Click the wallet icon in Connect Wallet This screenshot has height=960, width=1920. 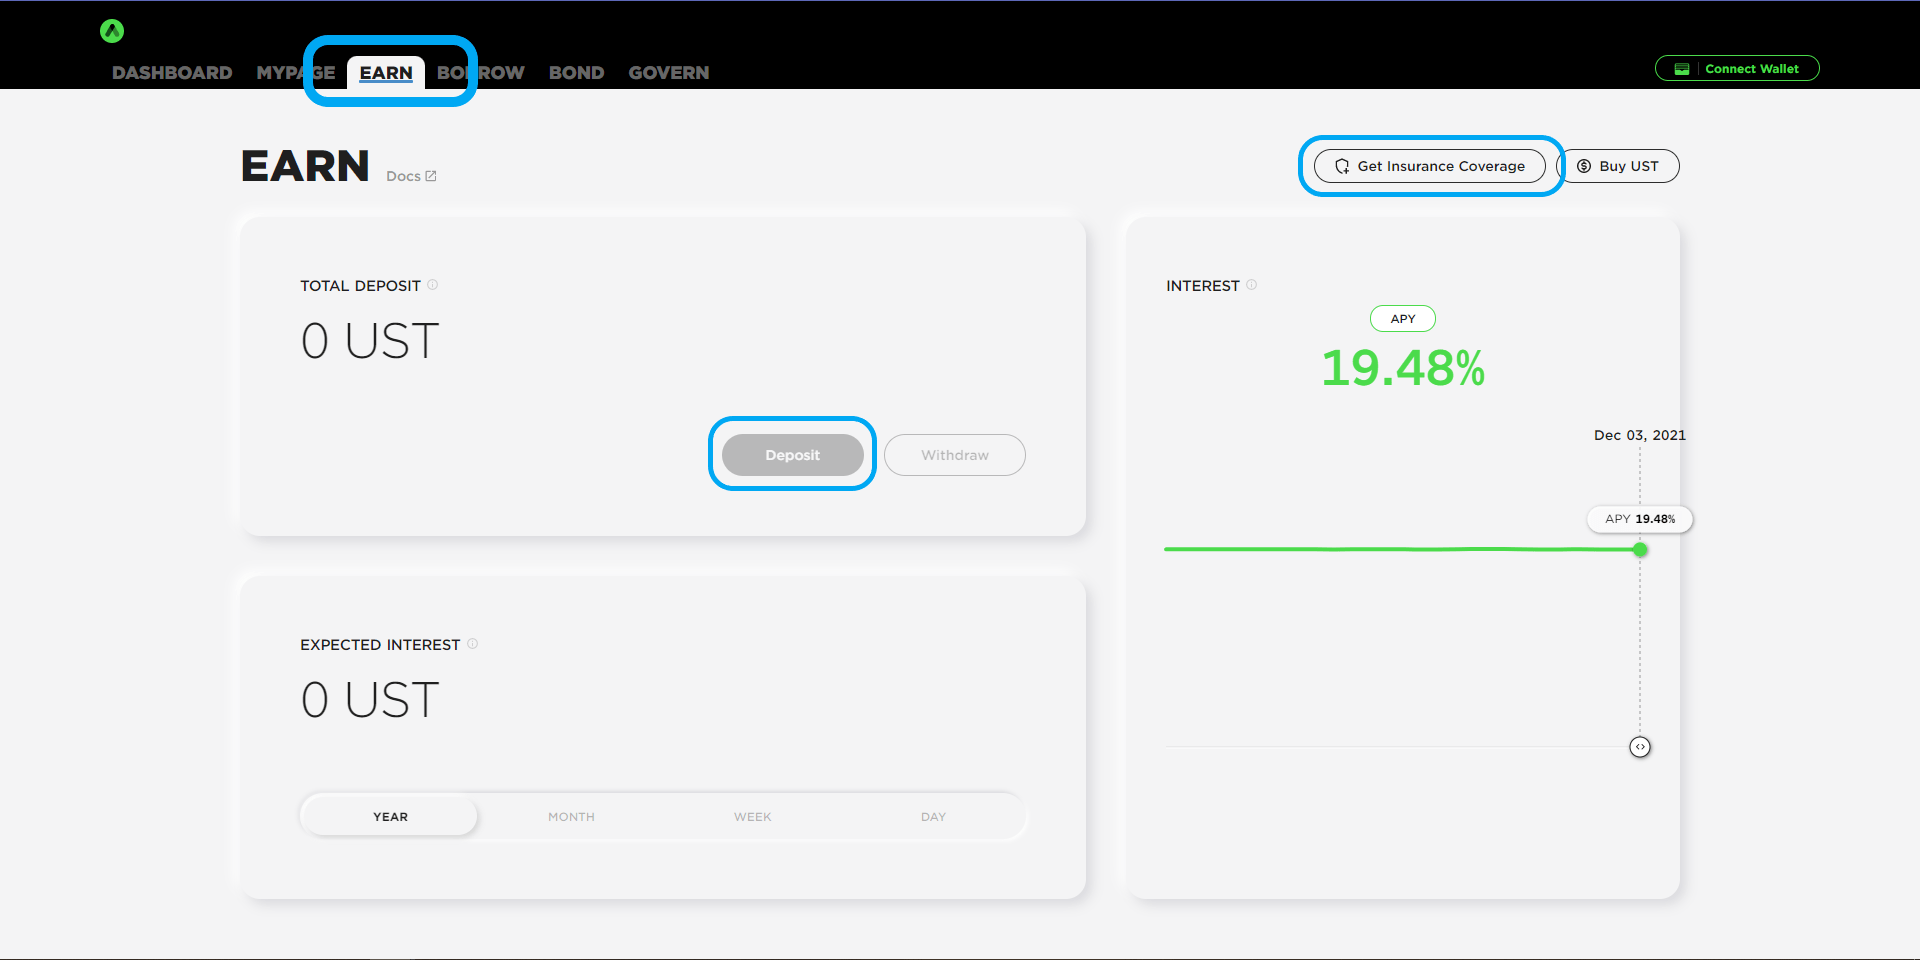coord(1682,69)
